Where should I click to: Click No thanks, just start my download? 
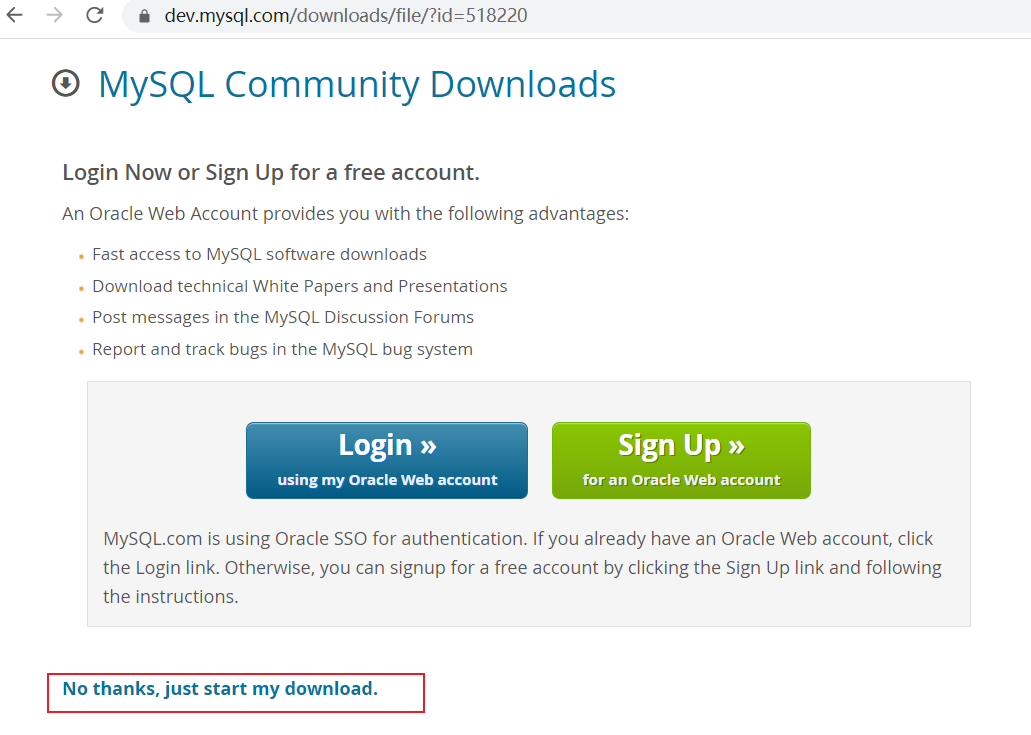[220, 689]
